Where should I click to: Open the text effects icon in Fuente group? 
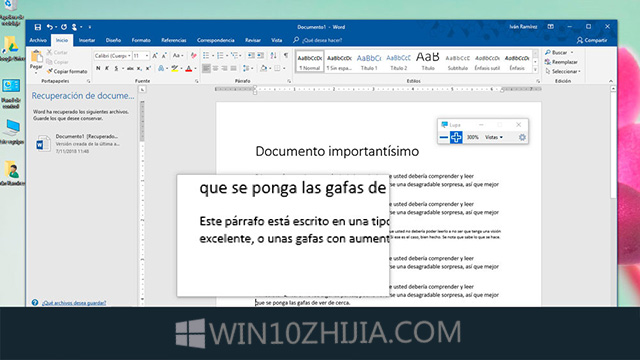[x=161, y=68]
